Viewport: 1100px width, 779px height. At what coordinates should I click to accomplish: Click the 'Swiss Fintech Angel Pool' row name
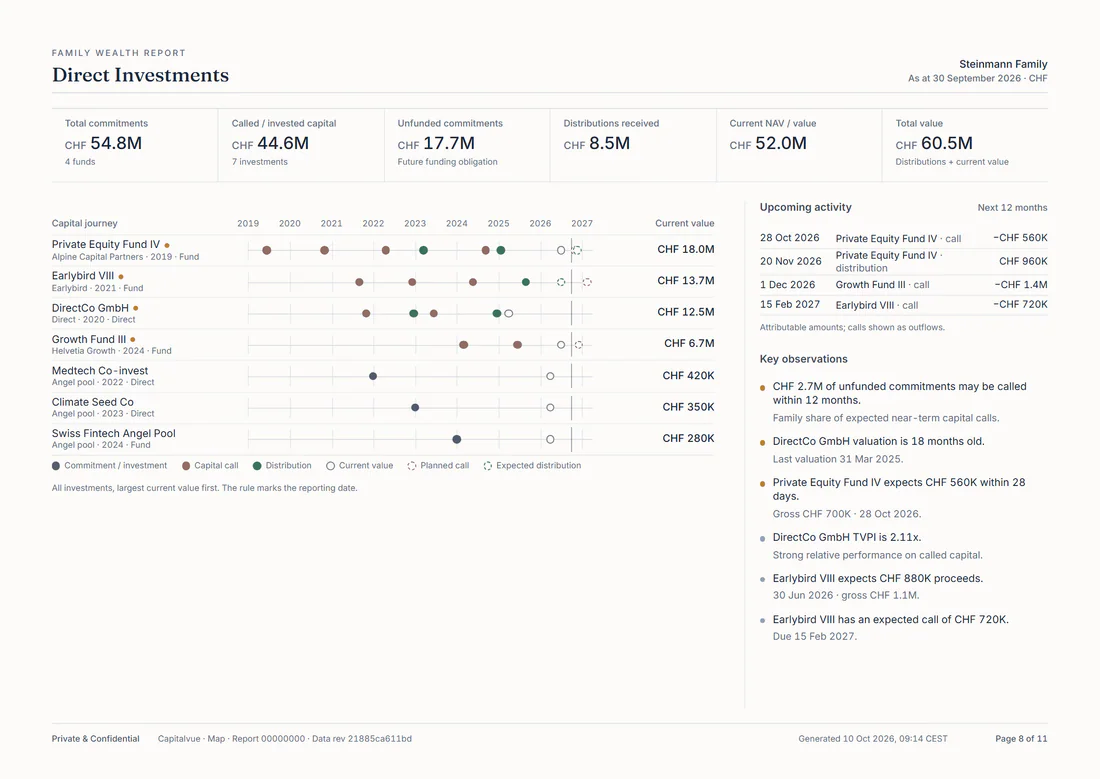point(114,434)
